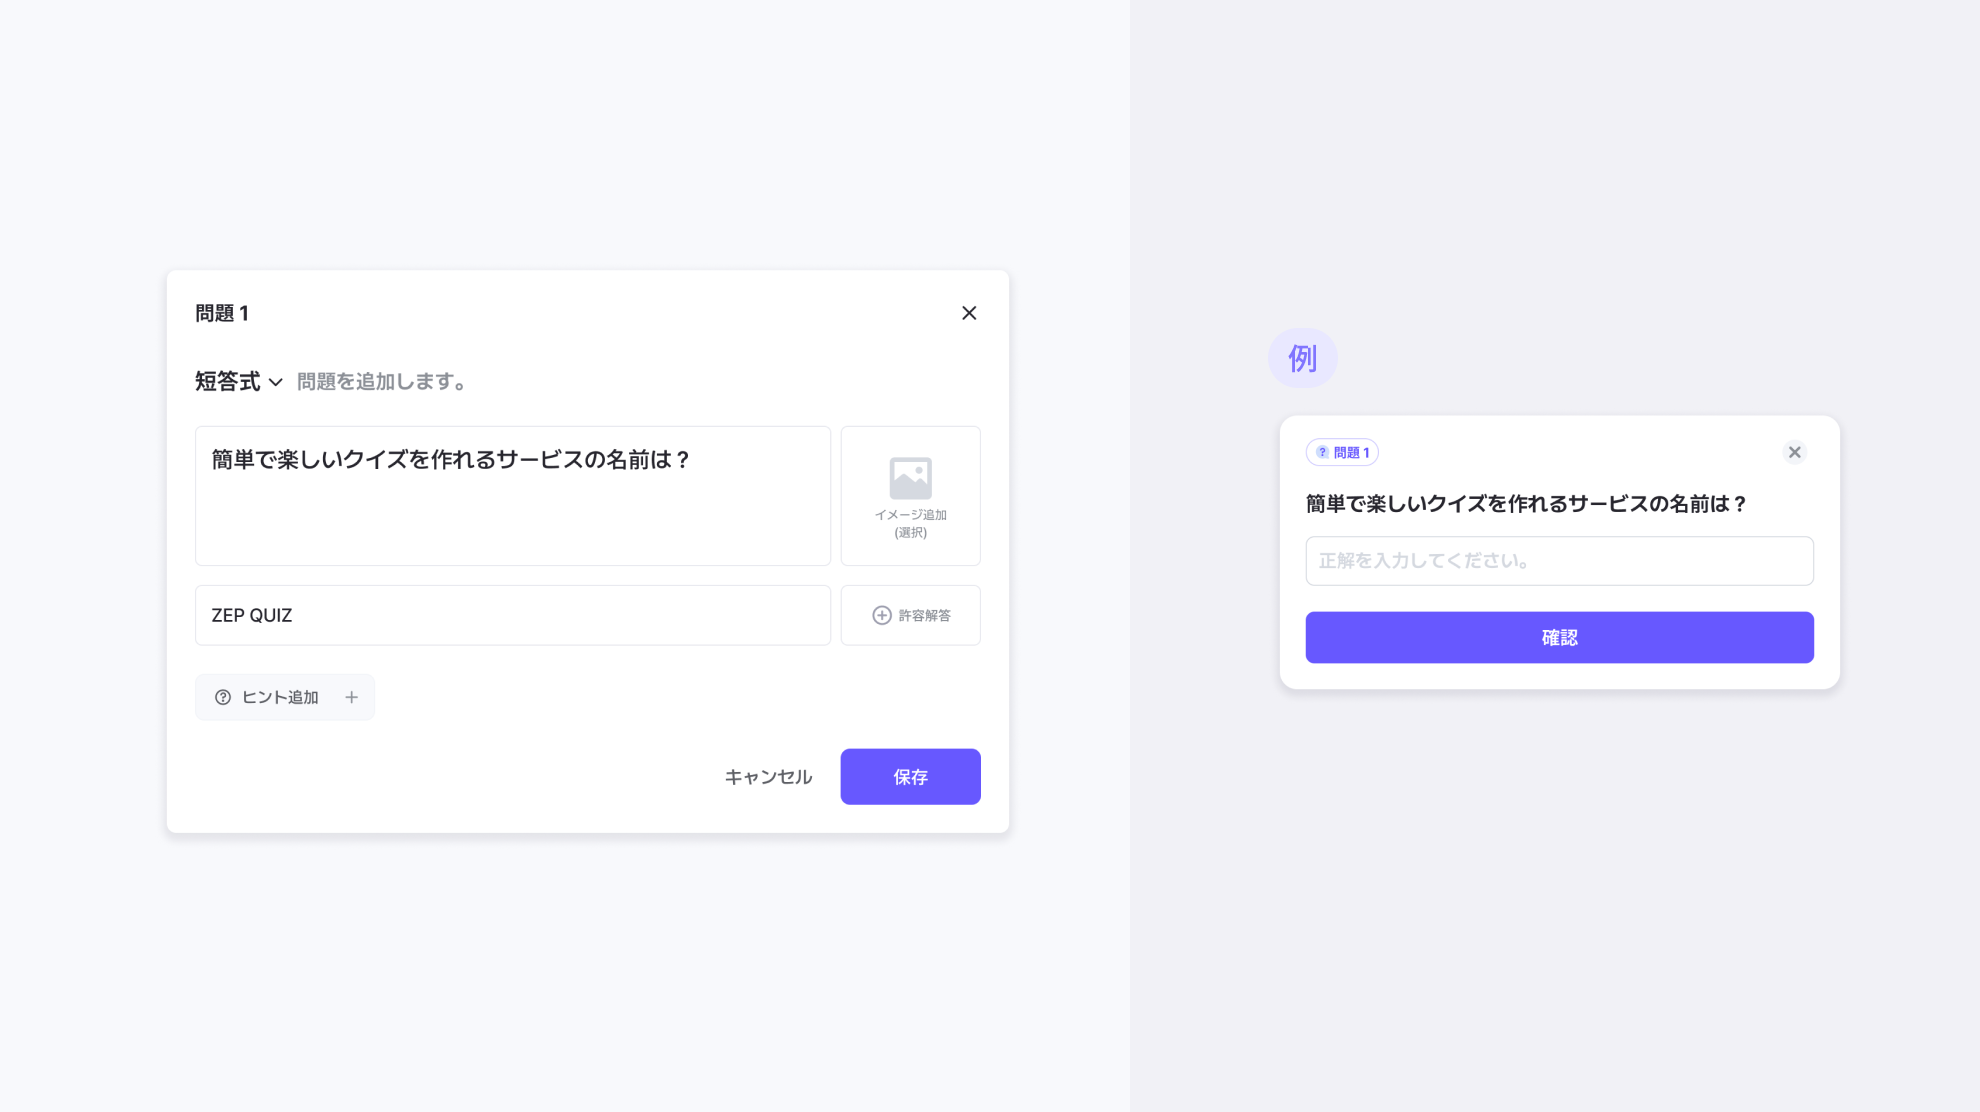Close the preview quiz card
Screen dimensions: 1980x1112
click(x=1794, y=452)
